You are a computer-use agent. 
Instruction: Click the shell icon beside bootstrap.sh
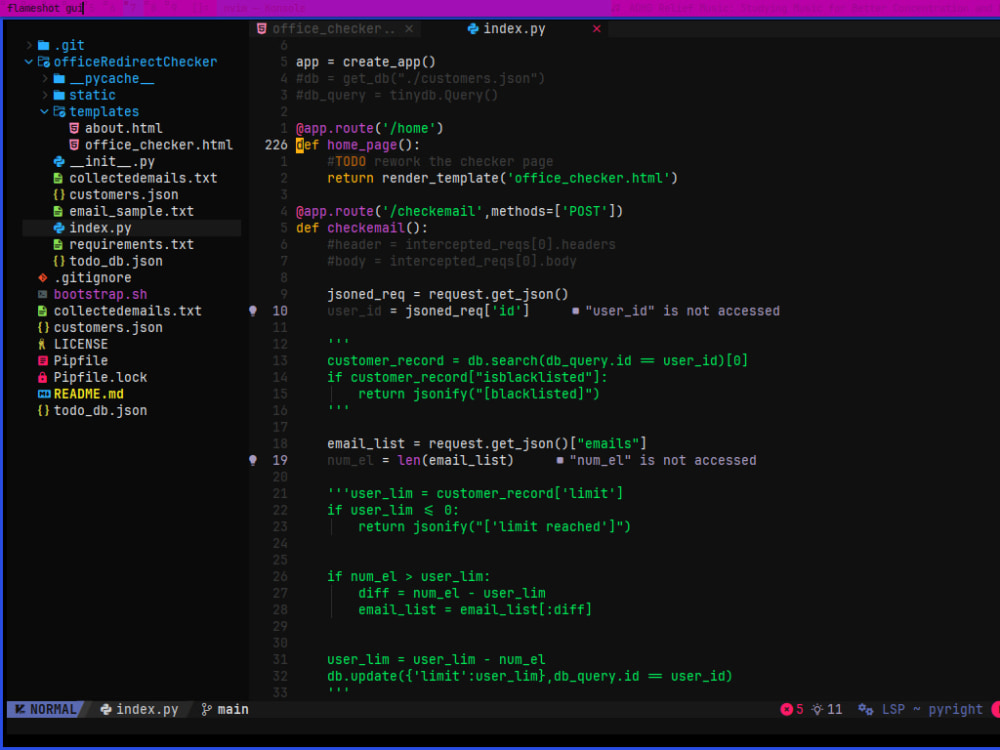[x=43, y=294]
